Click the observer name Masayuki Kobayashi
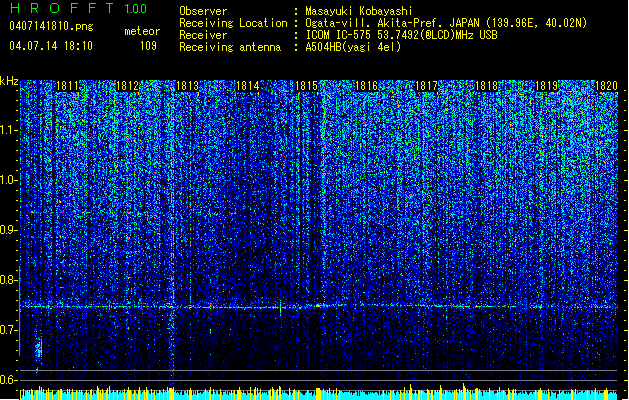The image size is (629, 400). pyautogui.click(x=359, y=11)
